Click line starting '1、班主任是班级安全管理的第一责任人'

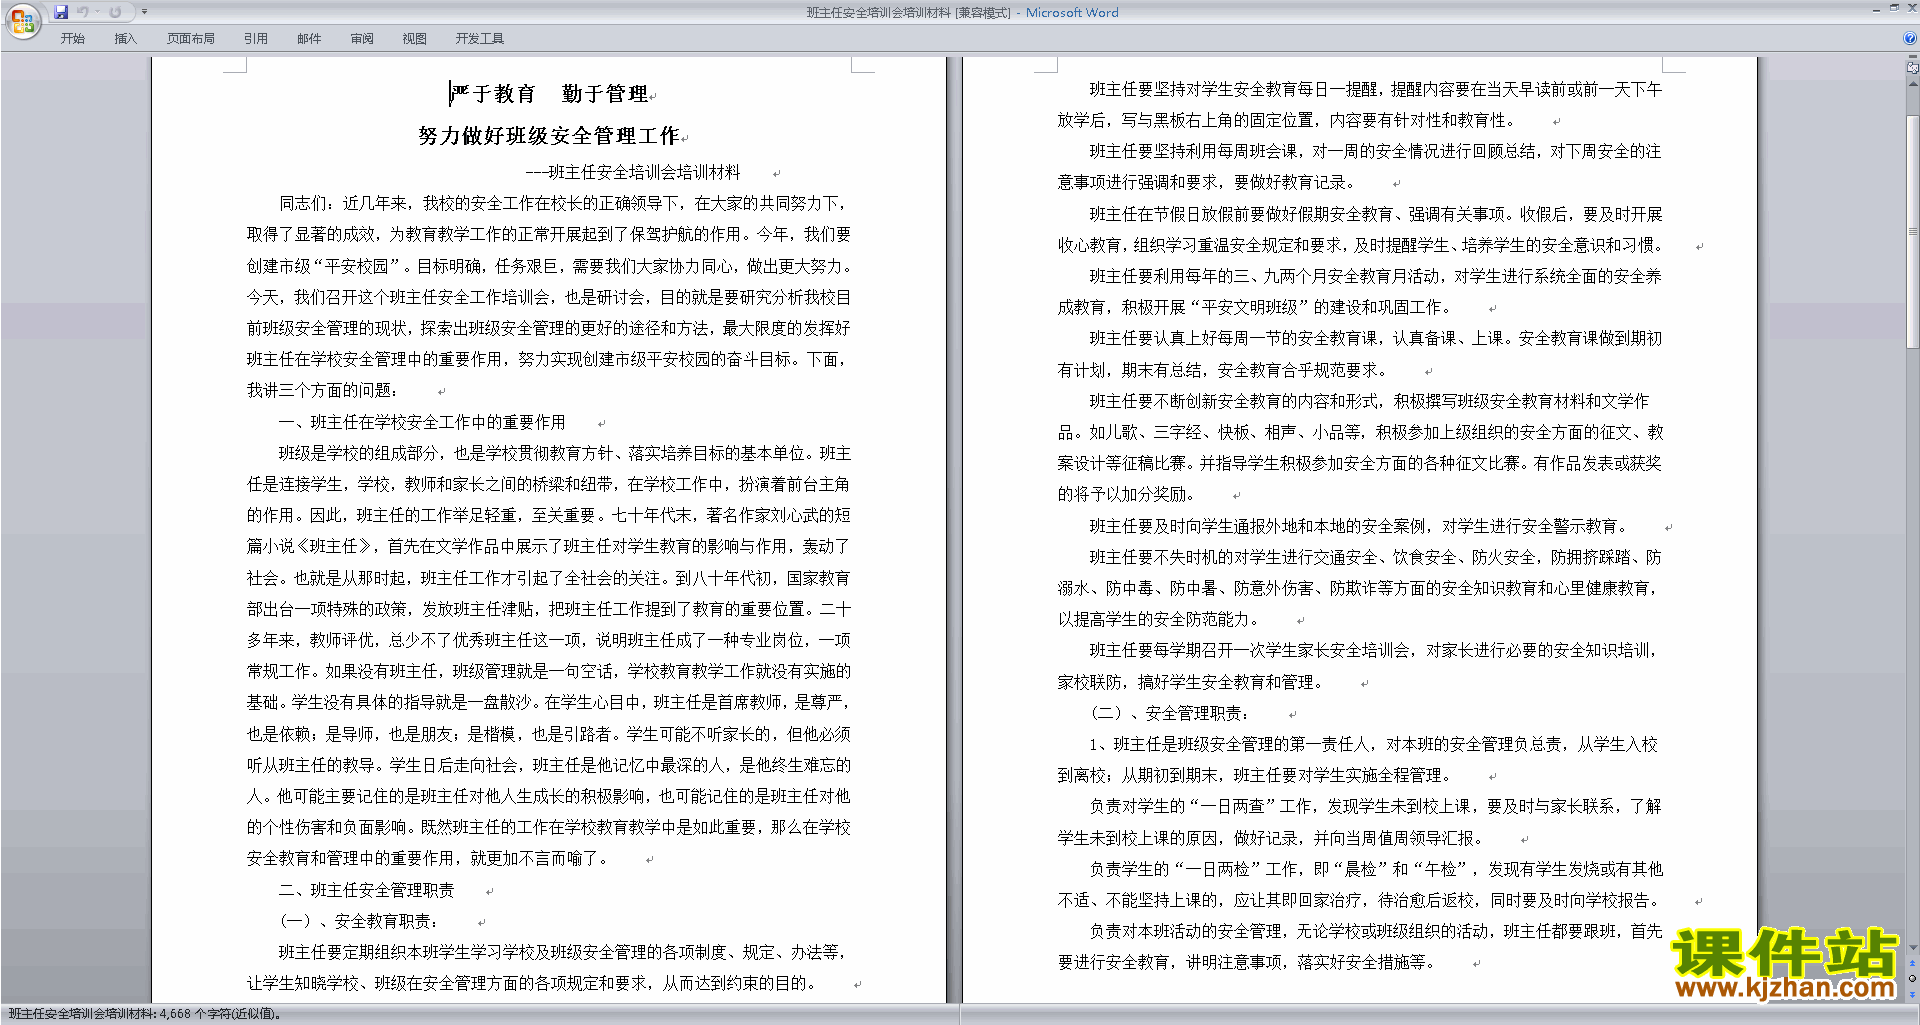pyautogui.click(x=1373, y=744)
